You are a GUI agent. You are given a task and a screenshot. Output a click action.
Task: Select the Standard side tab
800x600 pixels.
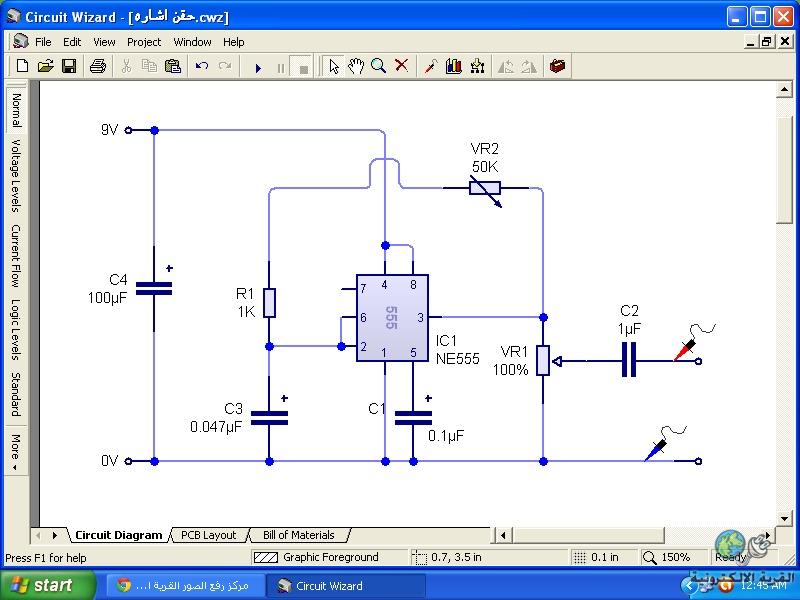tap(16, 394)
